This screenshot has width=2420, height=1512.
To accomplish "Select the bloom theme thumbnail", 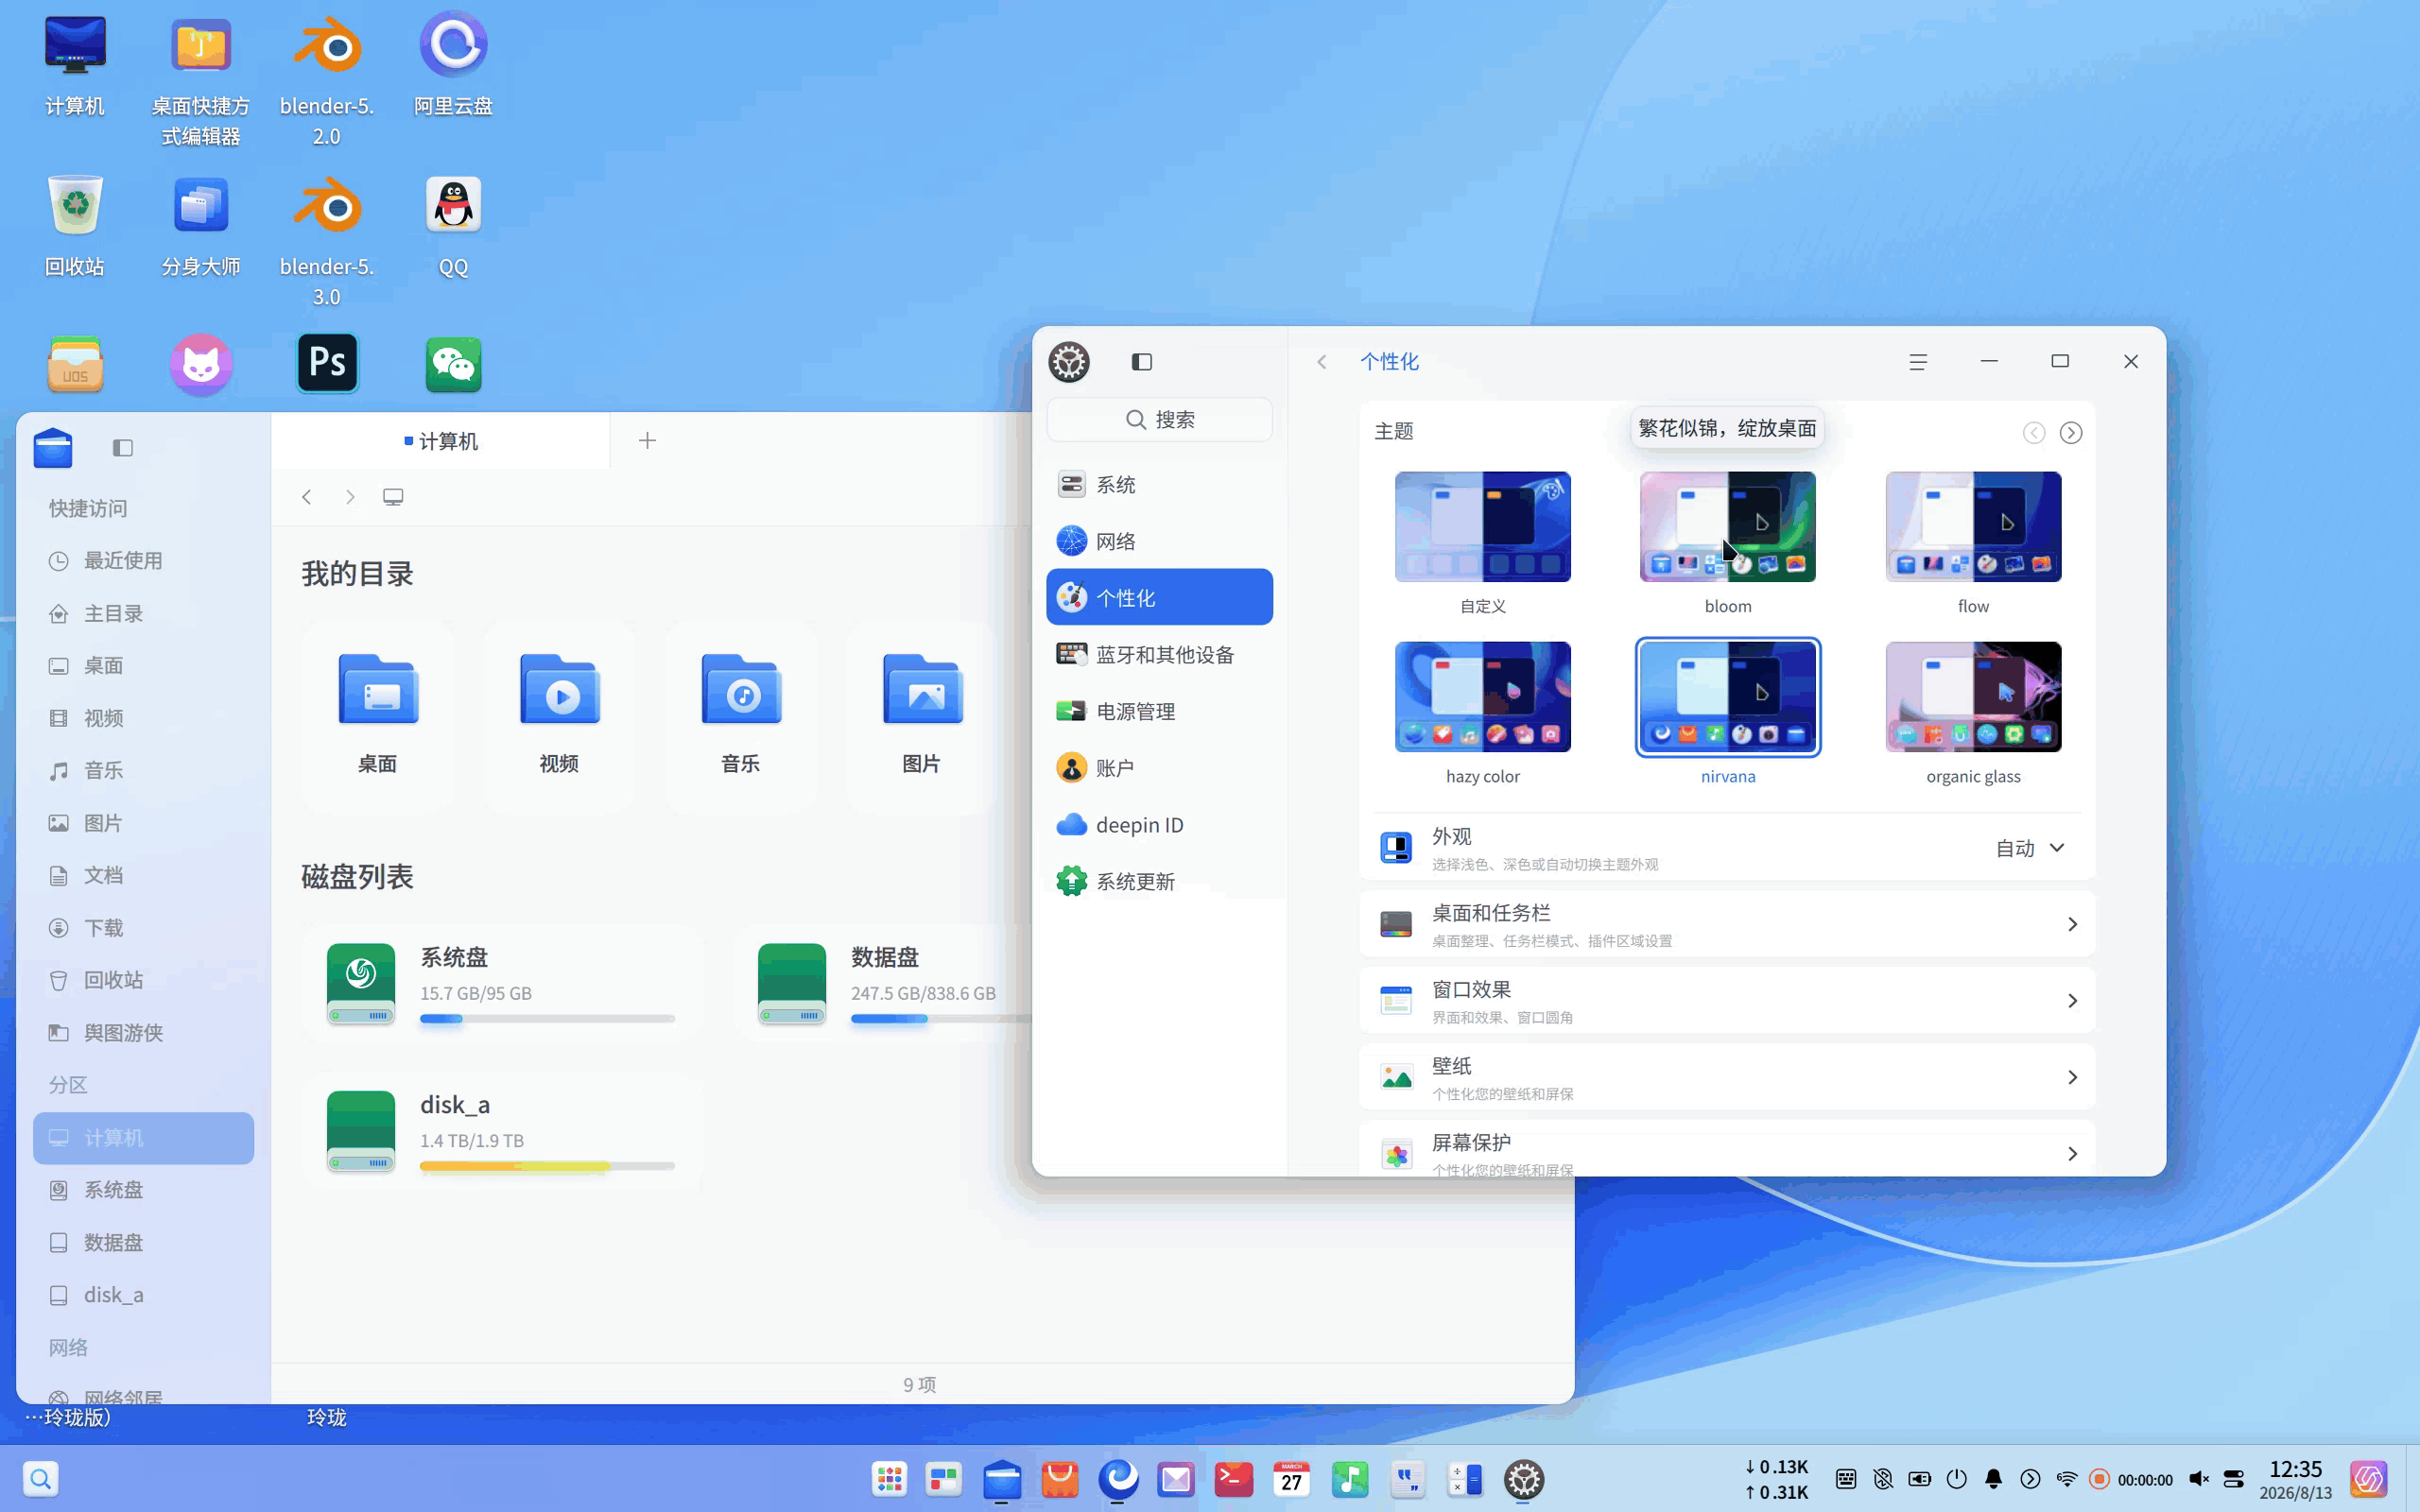I will (x=1727, y=527).
